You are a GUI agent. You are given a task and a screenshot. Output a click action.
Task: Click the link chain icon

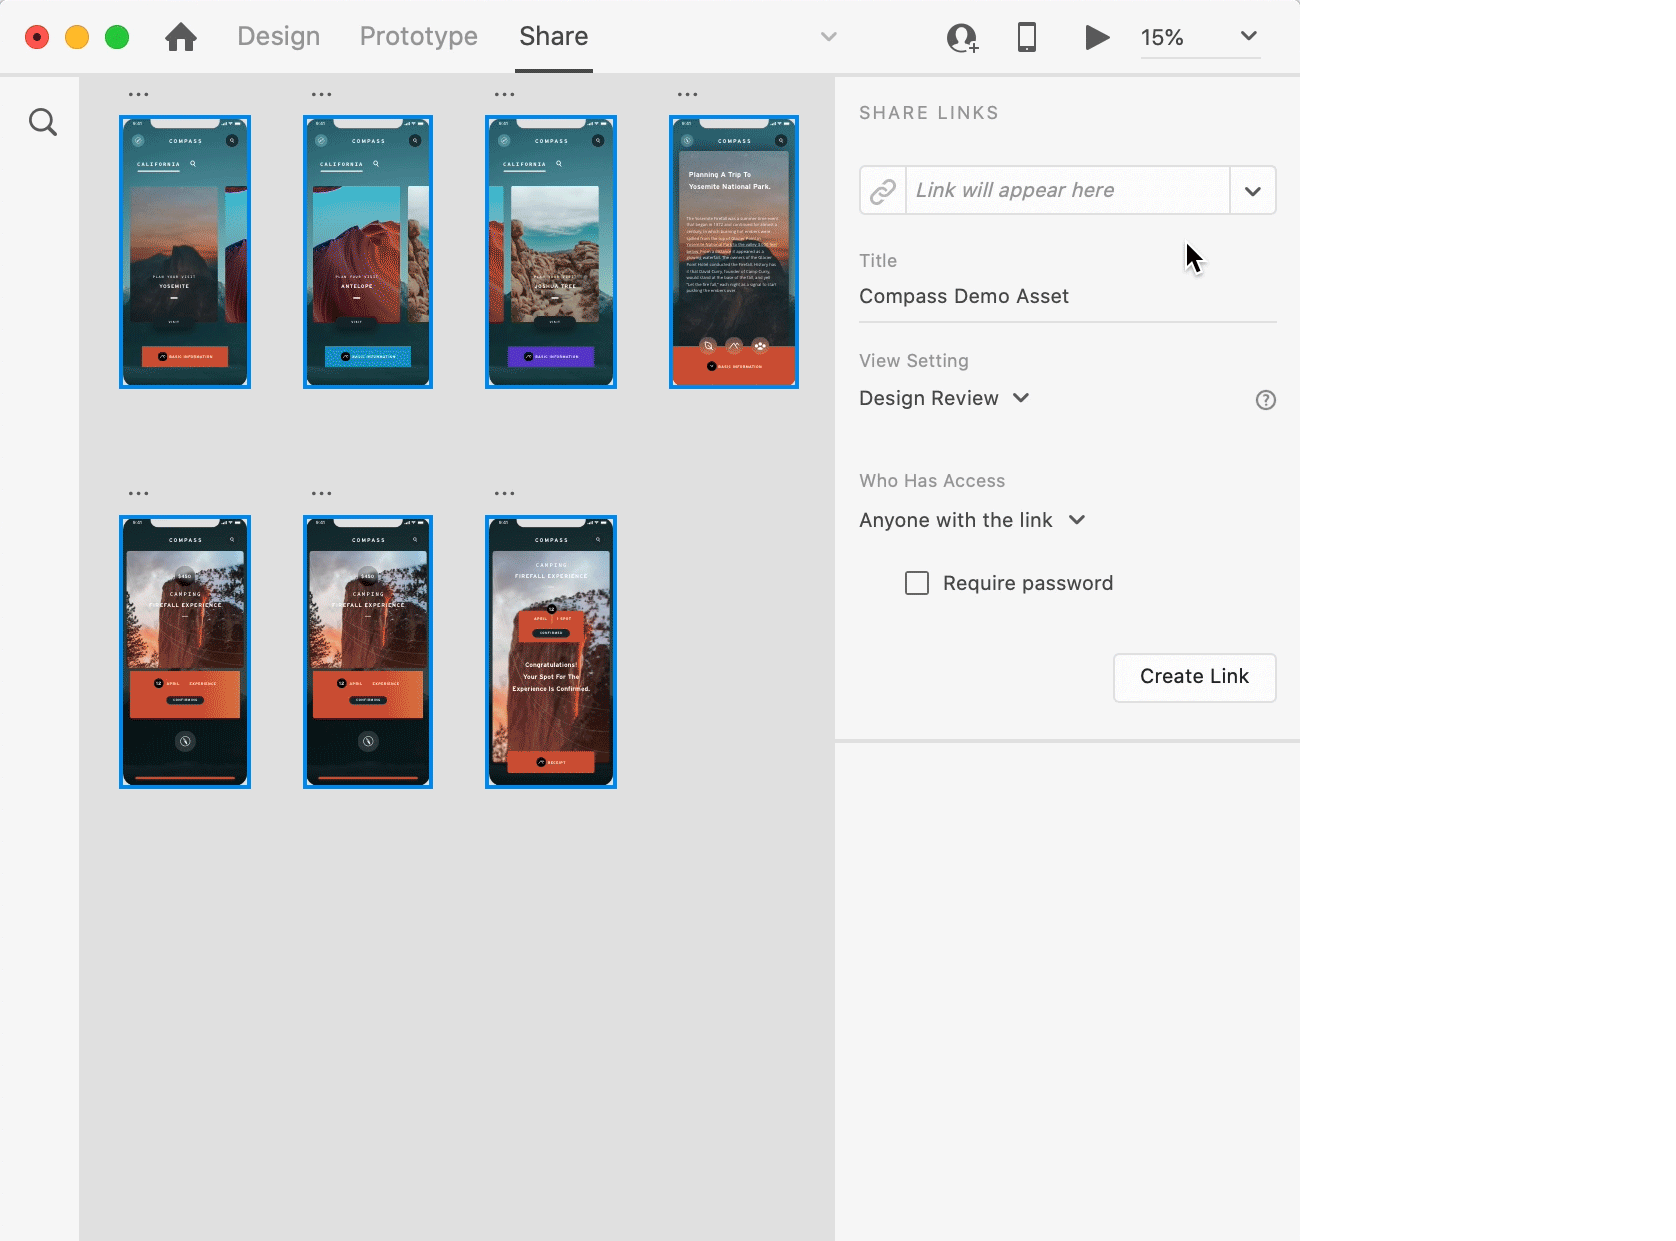883,190
